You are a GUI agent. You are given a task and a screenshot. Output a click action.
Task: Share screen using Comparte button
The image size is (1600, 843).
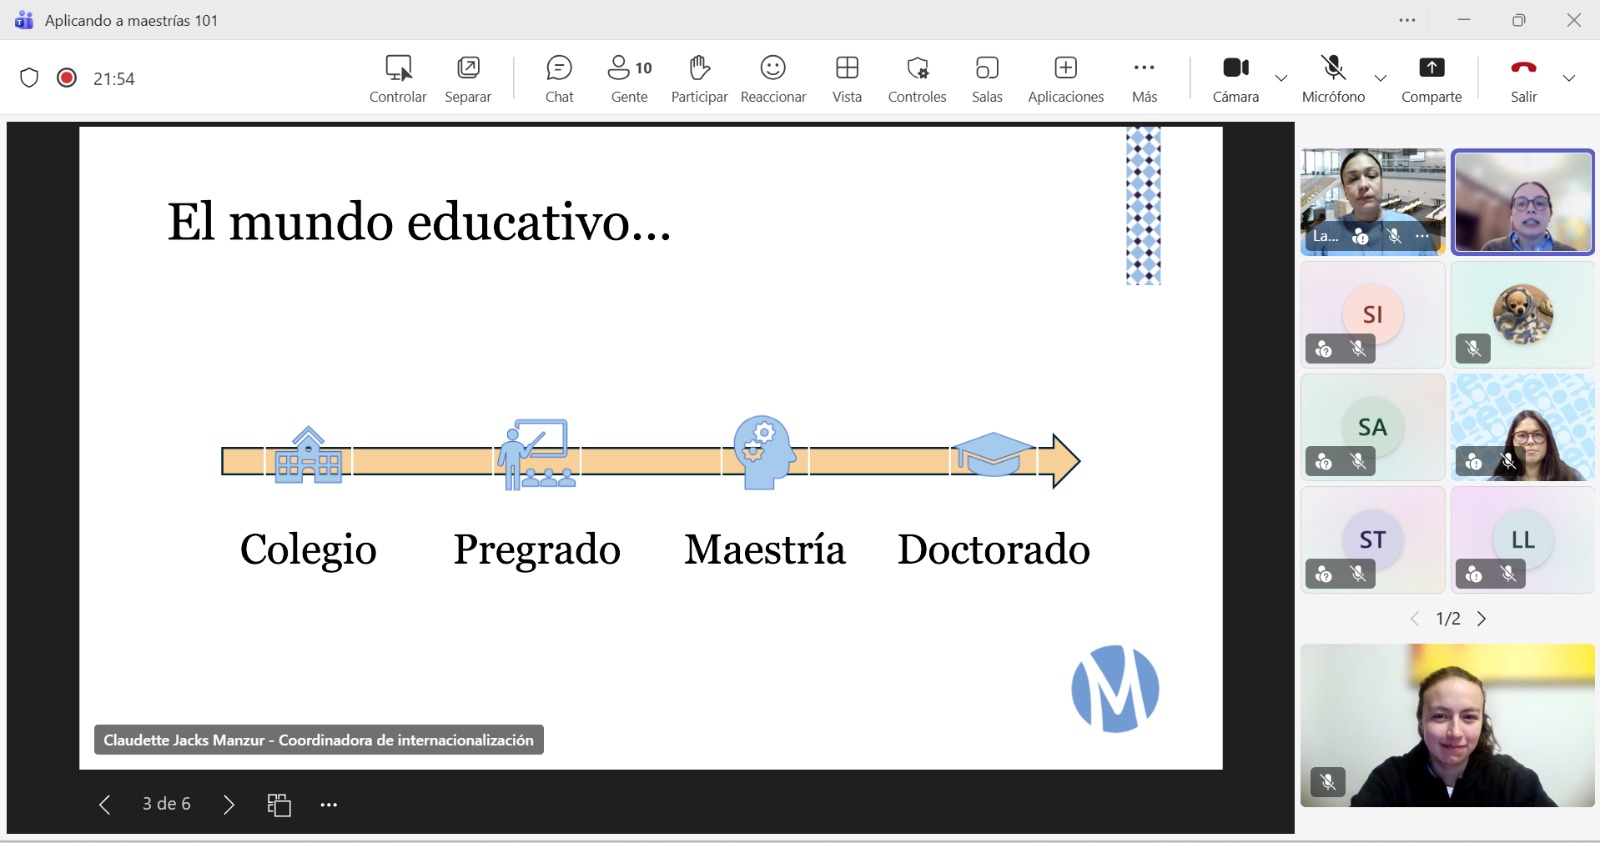point(1431,78)
